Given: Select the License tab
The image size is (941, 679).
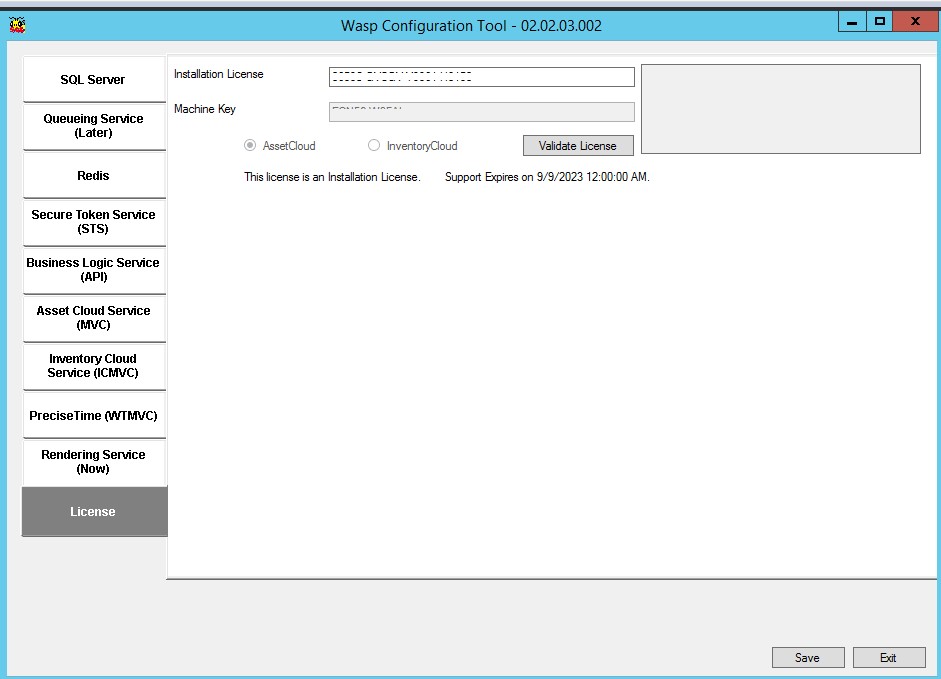Looking at the screenshot, I should 93,512.
